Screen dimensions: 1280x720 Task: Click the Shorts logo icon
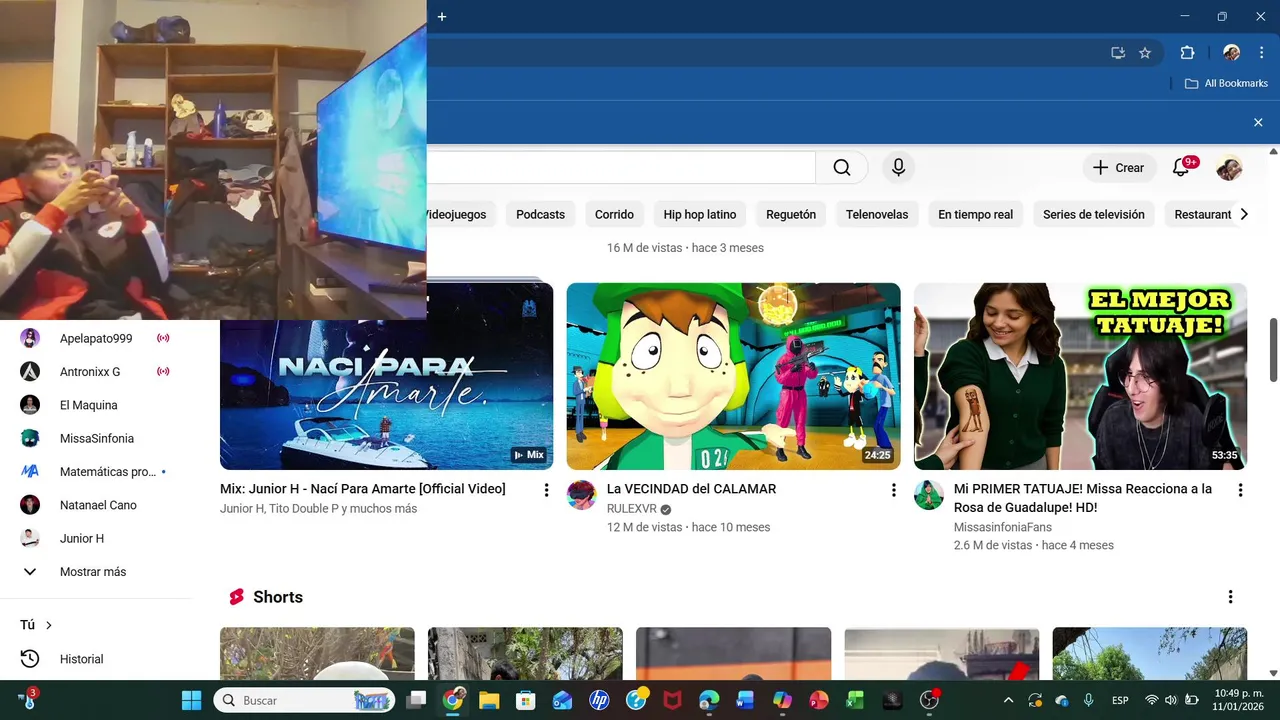point(236,597)
